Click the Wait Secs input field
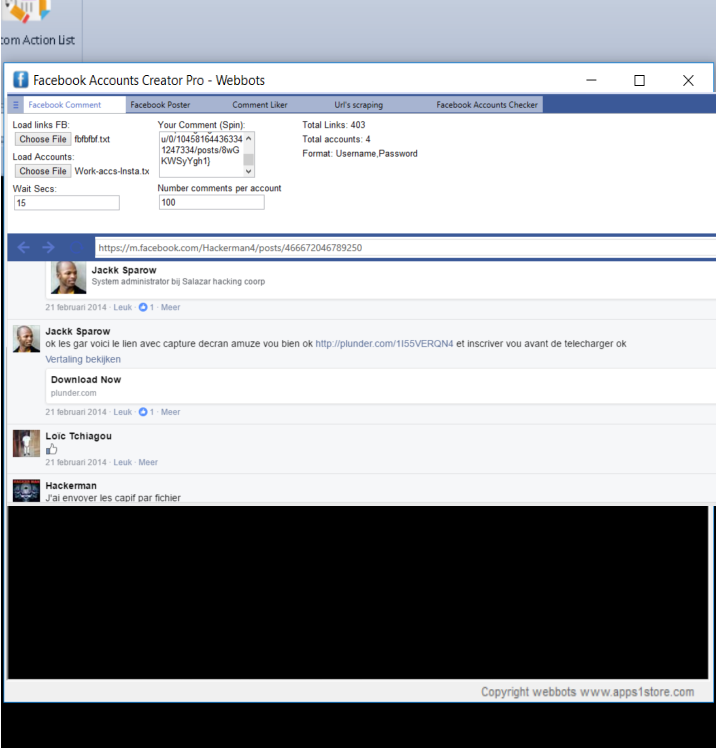The image size is (716, 748). (67, 203)
